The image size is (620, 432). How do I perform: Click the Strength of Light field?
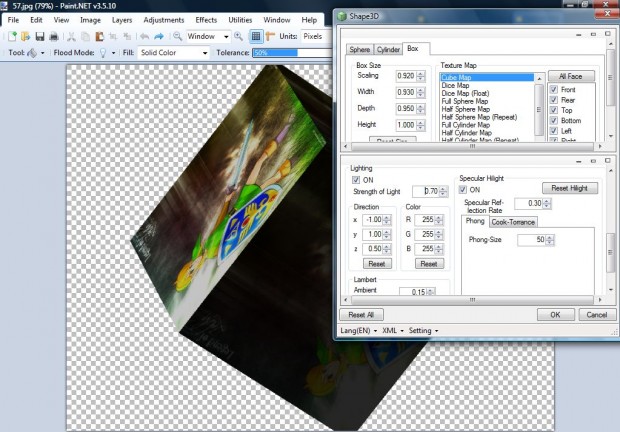tap(426, 191)
